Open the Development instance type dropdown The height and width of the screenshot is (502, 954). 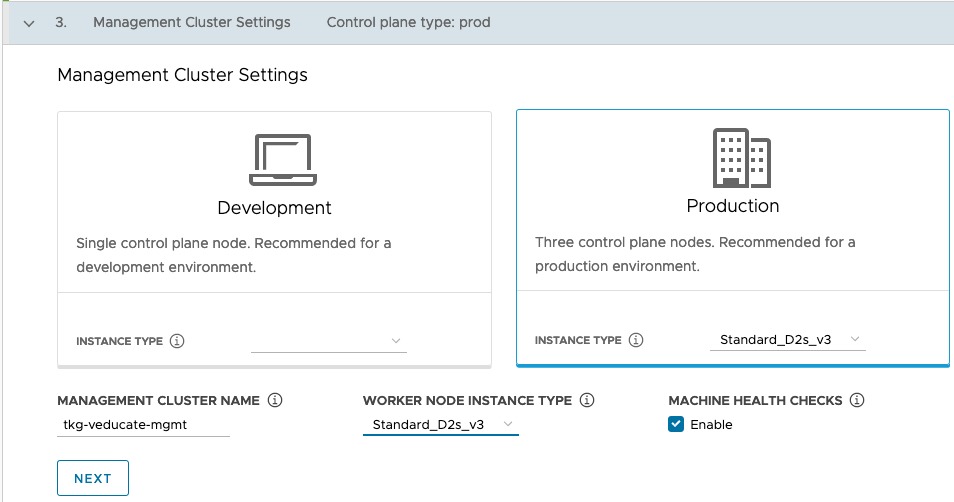point(329,341)
